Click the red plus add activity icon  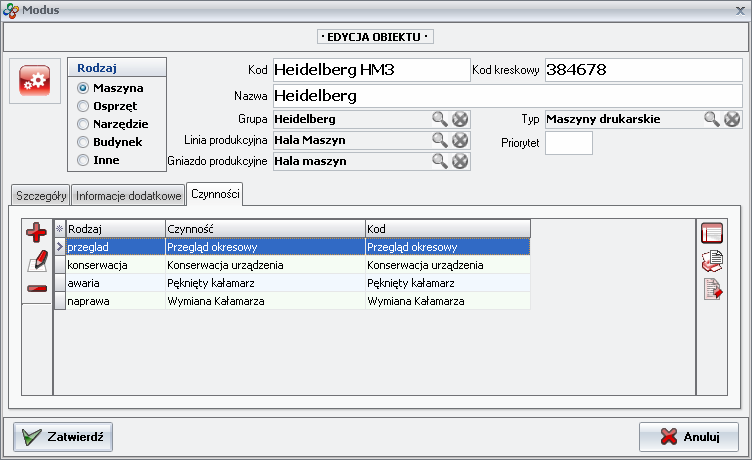[37, 234]
